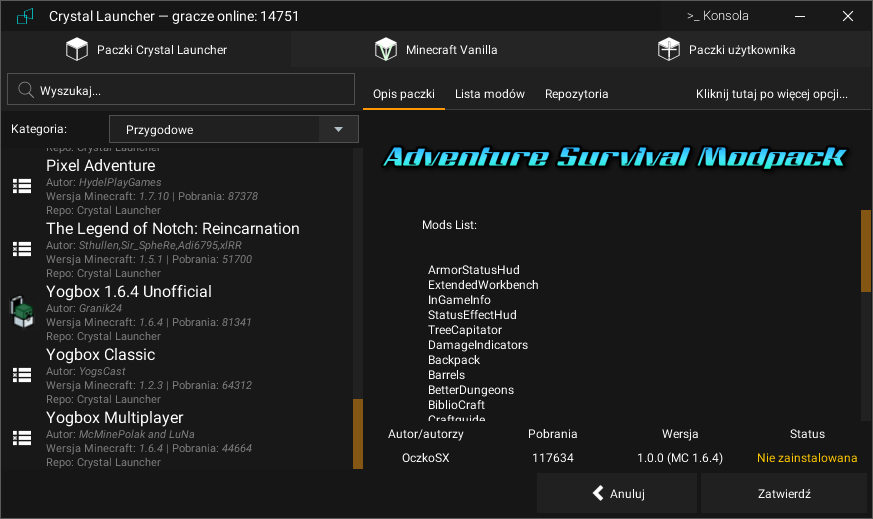Open the Paczki użytkownika tab
The height and width of the screenshot is (519, 873).
(x=727, y=50)
